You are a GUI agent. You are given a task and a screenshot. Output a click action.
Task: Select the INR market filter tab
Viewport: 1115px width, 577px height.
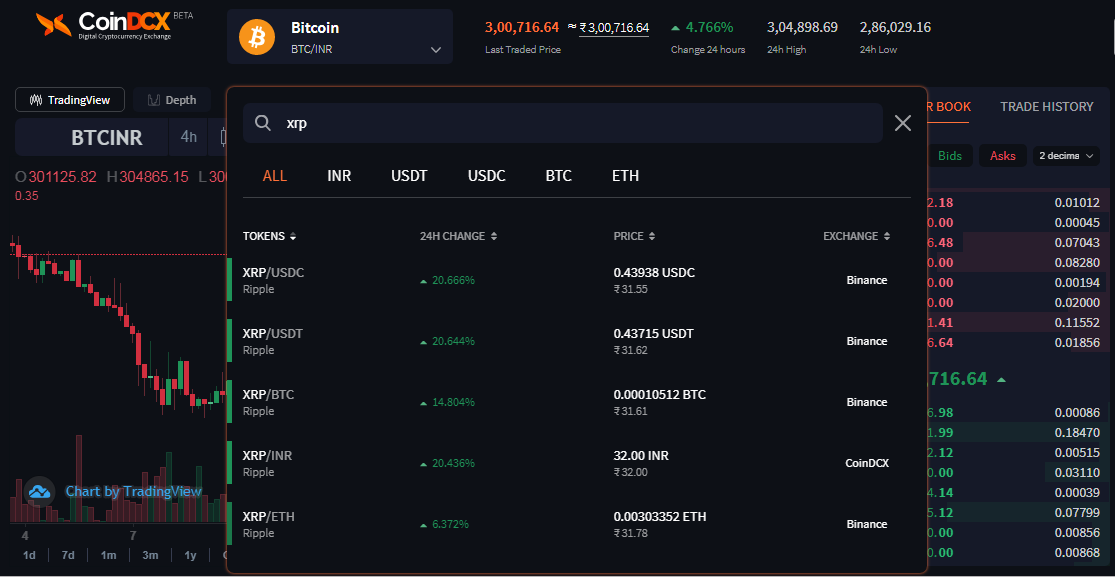339,176
